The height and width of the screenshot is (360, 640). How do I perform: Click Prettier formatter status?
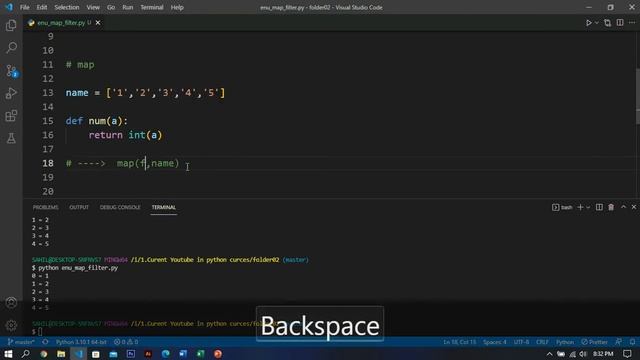[x=594, y=342]
